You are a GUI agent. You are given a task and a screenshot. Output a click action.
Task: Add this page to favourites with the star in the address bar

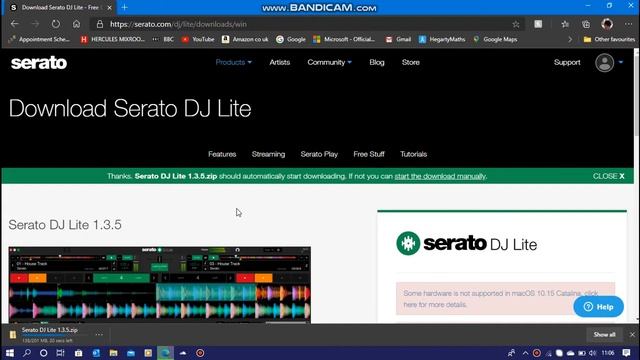click(516, 24)
